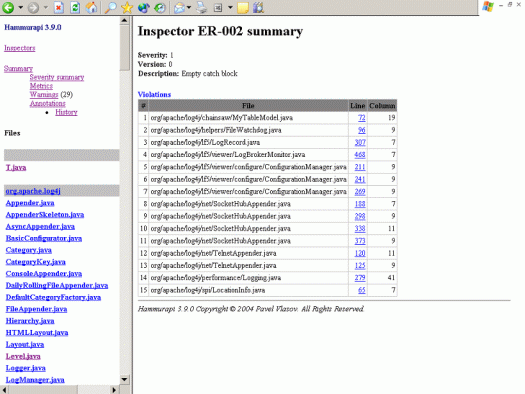This screenshot has width=525, height=394.
Task: Expand the Mail dropdown arrow
Action: [x=189, y=7]
